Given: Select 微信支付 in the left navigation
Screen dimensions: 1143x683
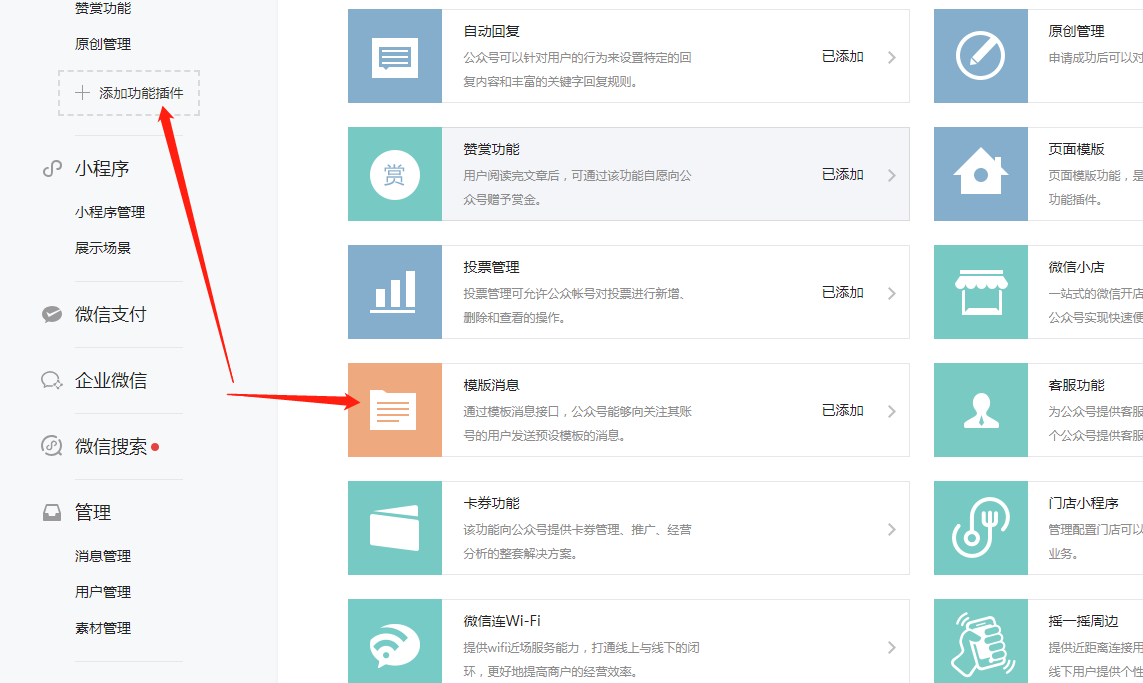Looking at the screenshot, I should click(110, 314).
